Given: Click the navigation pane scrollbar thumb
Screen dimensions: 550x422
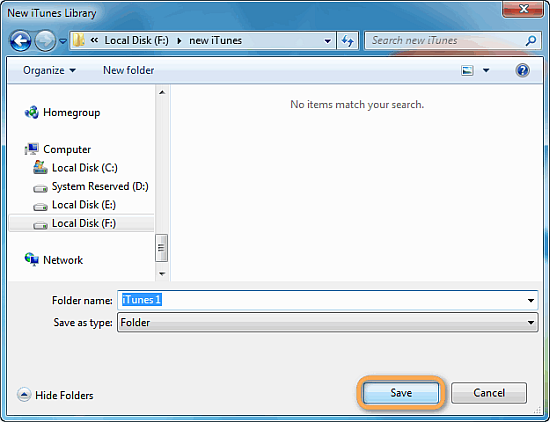Looking at the screenshot, I should [x=161, y=248].
